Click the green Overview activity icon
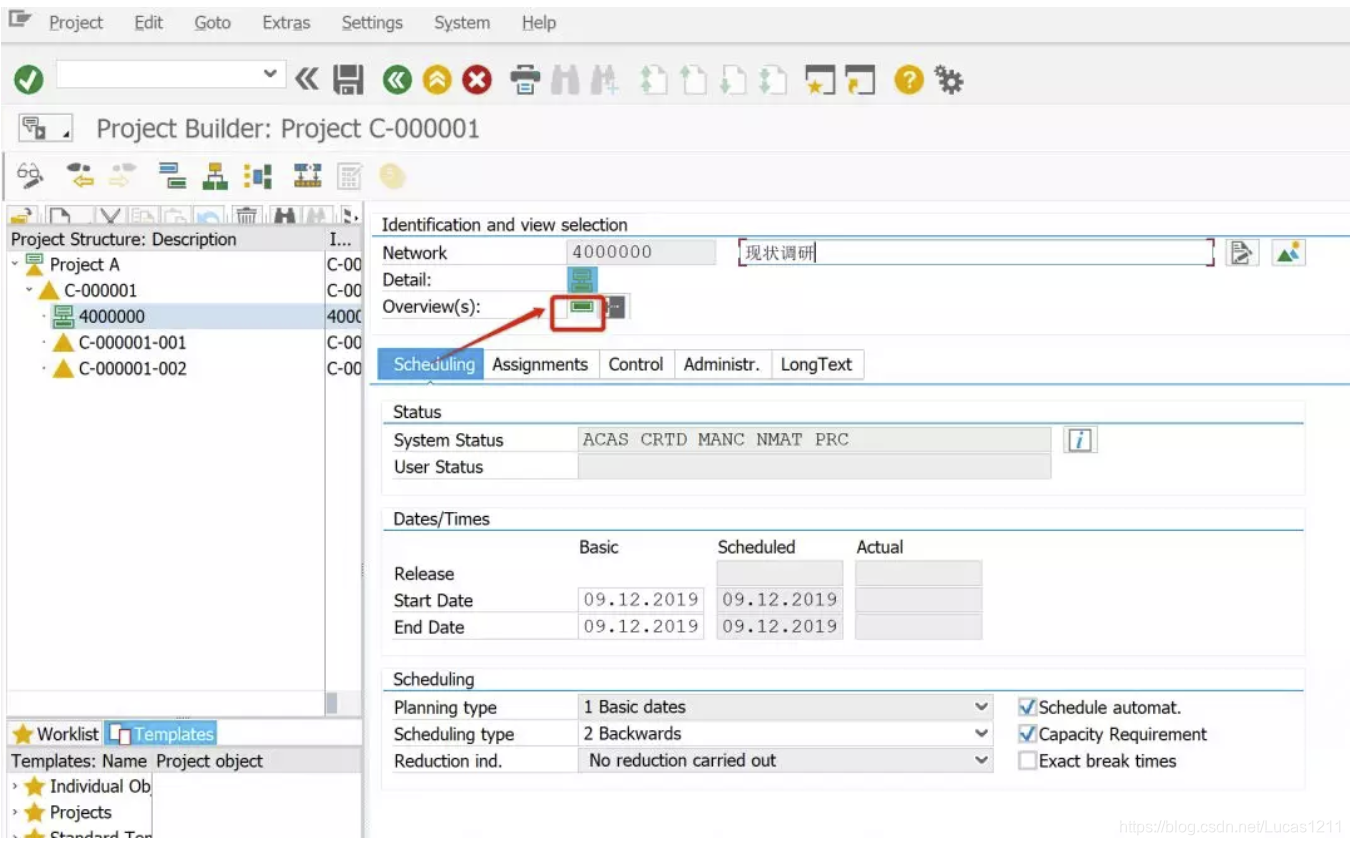Screen dimensions: 1350x845 (x=581, y=306)
